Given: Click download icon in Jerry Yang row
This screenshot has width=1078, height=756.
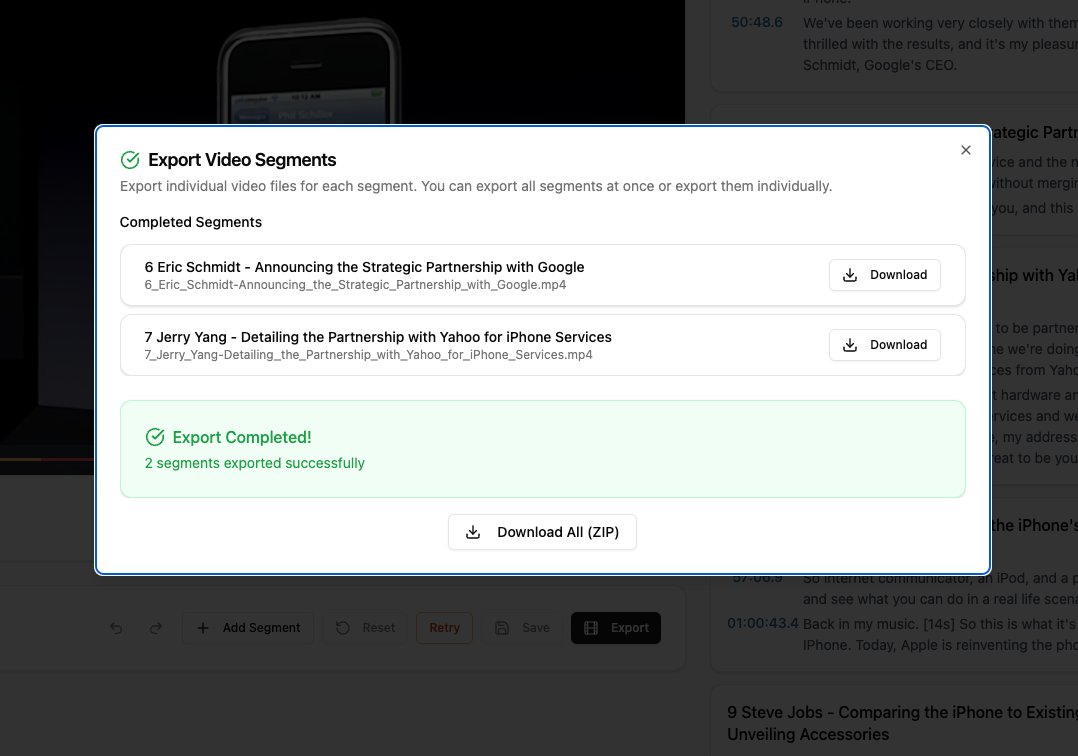Looking at the screenshot, I should [850, 345].
